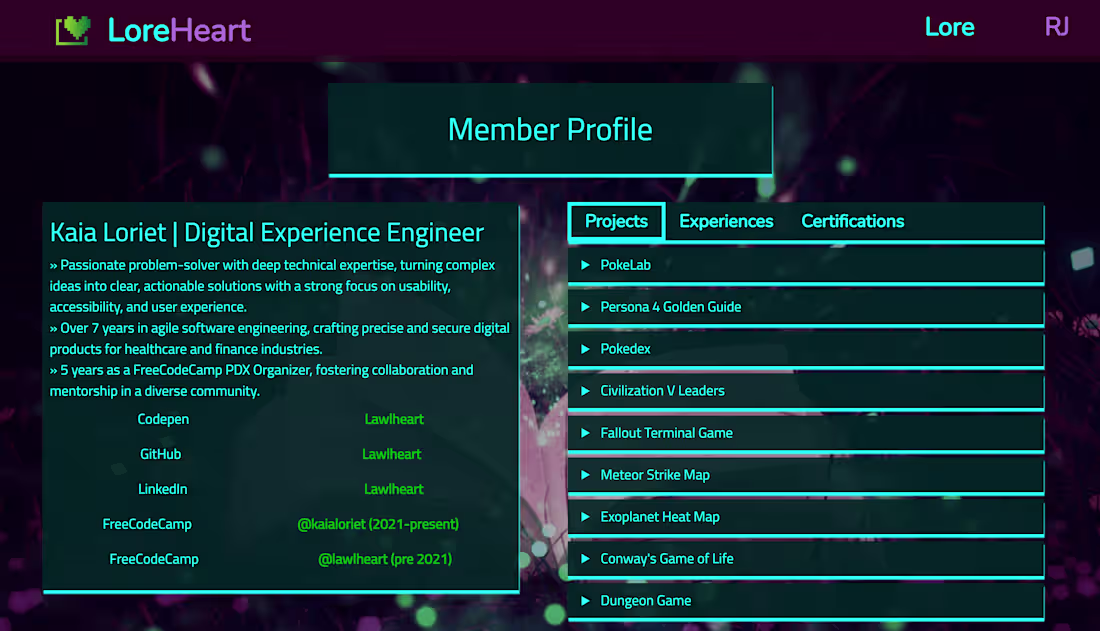Image resolution: width=1100 pixels, height=631 pixels.
Task: Click the LoreHeart pixel heart logo icon
Action: coord(74,30)
